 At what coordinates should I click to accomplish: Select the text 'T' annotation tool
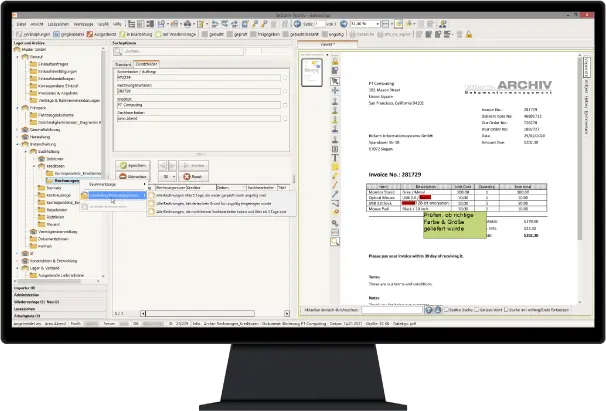tap(335, 158)
